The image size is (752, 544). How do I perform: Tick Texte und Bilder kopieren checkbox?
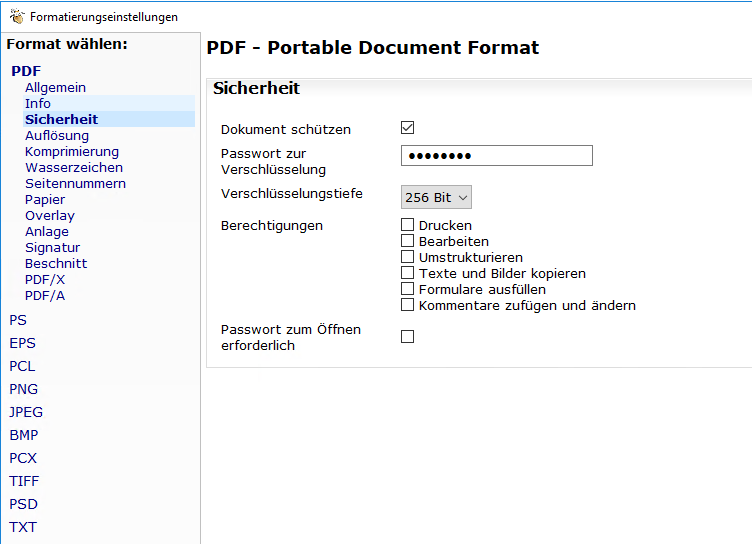click(407, 273)
